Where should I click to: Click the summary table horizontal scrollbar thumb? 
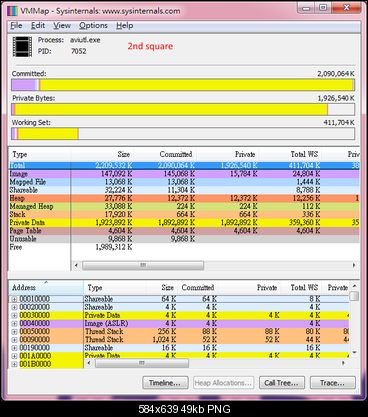pos(143,265)
